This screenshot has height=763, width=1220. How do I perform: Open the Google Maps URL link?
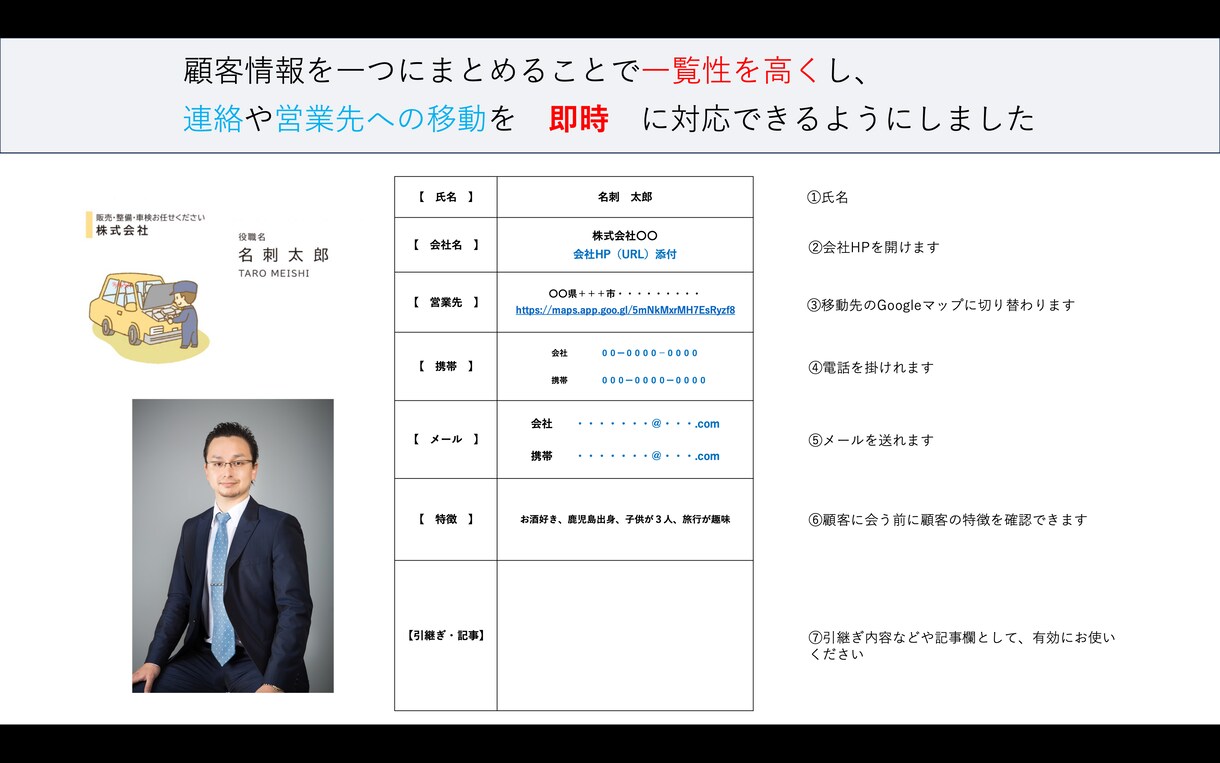coord(625,310)
